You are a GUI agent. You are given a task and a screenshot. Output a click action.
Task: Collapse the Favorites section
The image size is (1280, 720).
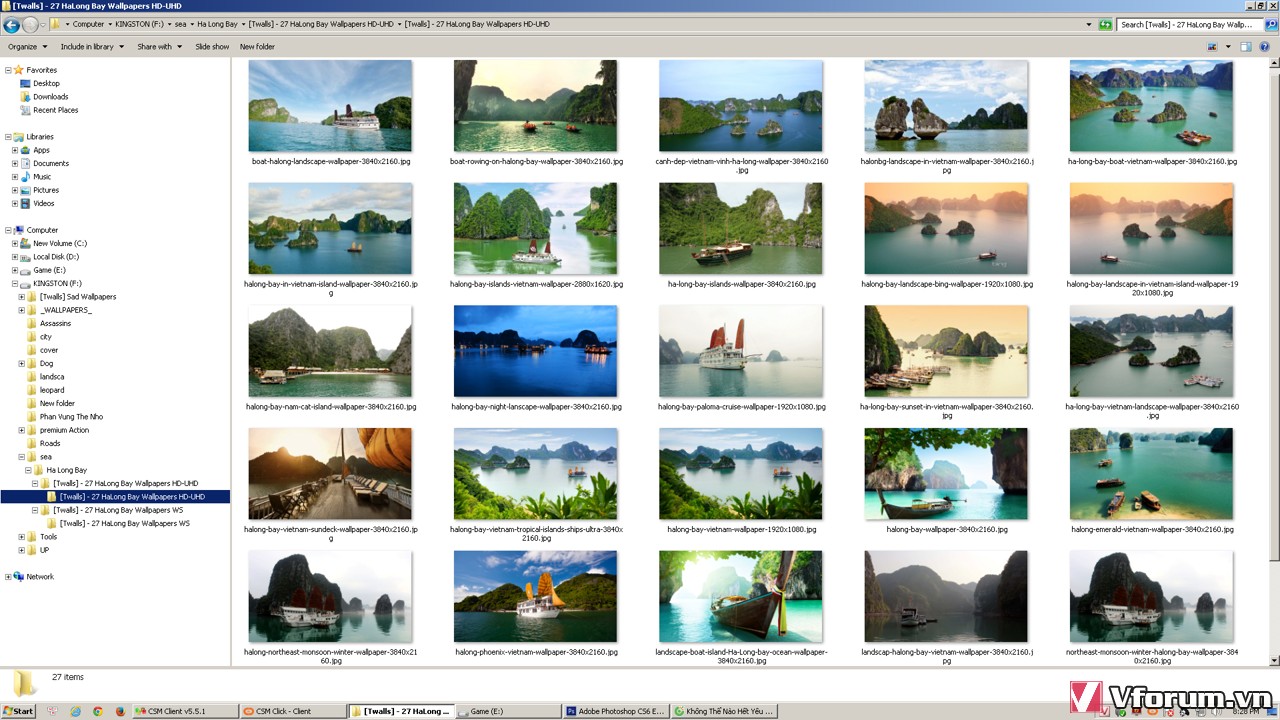8,70
